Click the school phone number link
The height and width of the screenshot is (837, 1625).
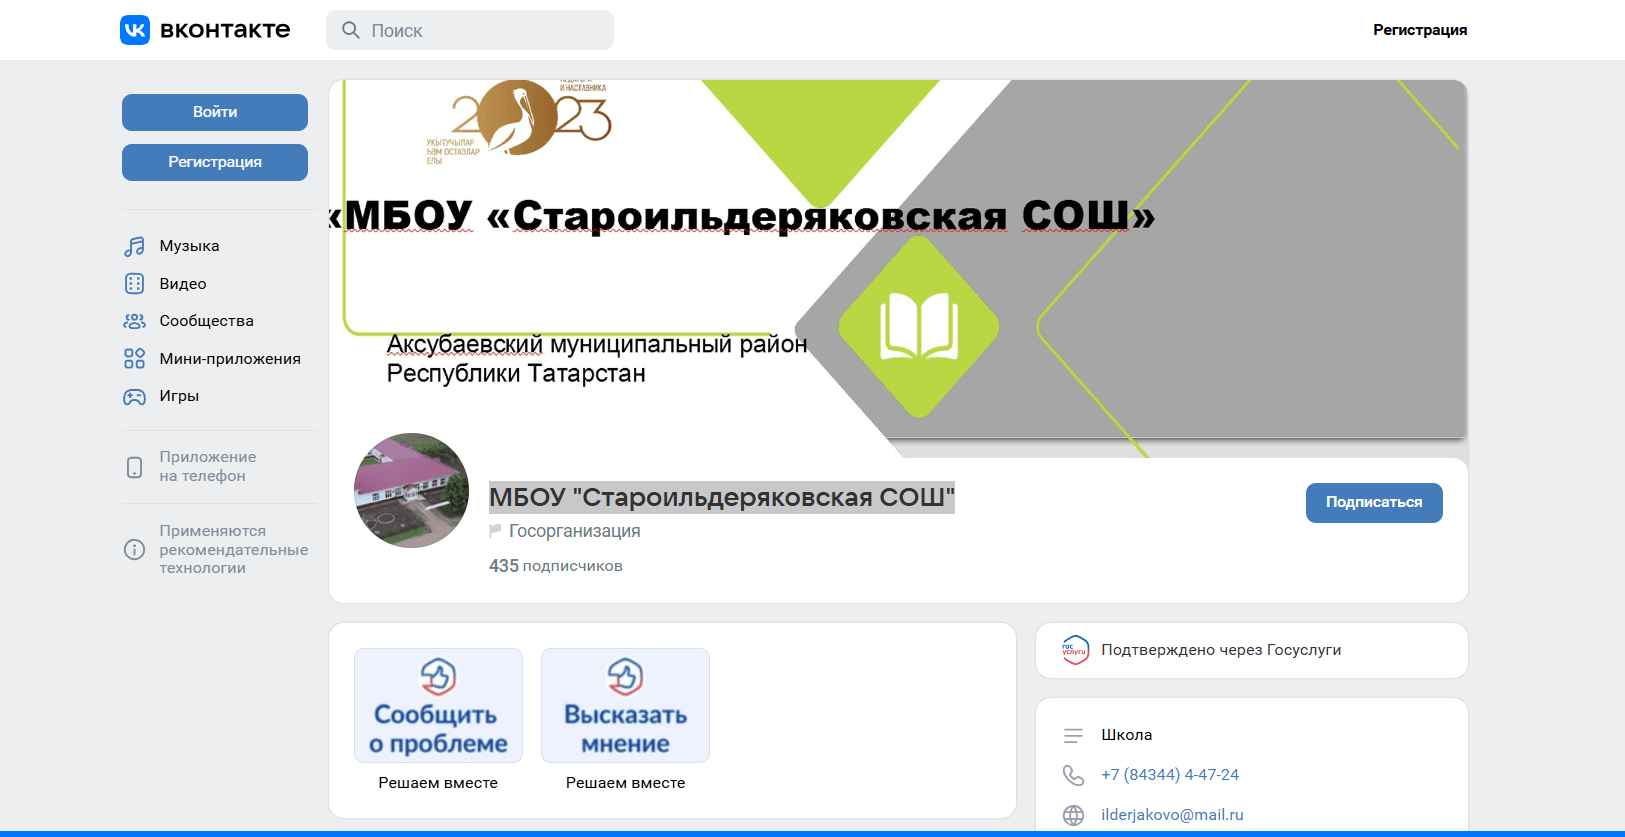(x=1169, y=775)
